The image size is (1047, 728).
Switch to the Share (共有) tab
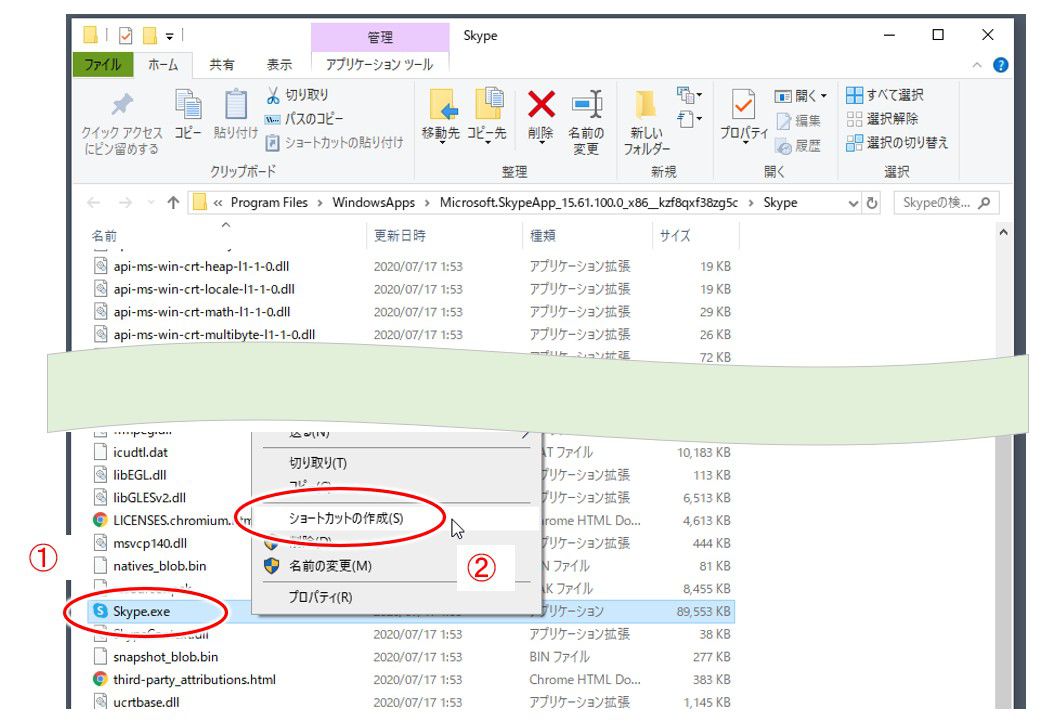(x=222, y=64)
